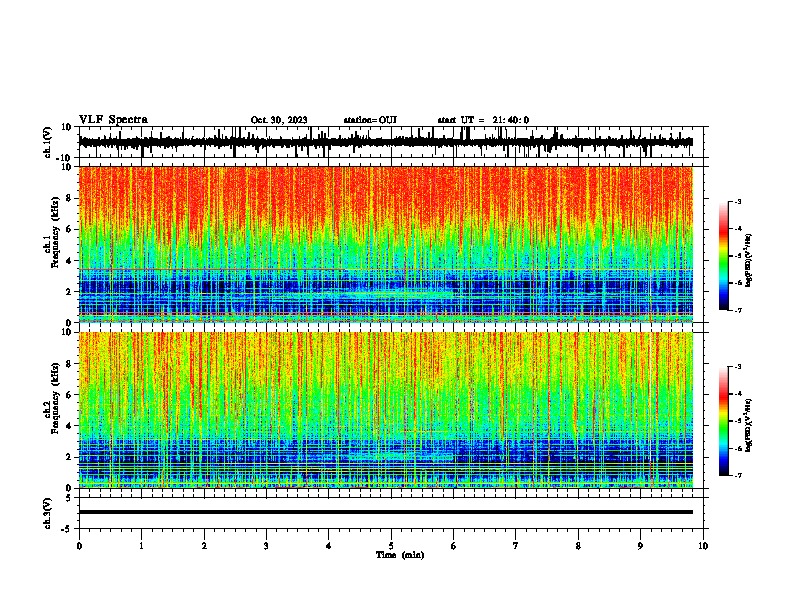Click the time axis tick label "3"
The height and width of the screenshot is (612, 792).
coord(266,546)
